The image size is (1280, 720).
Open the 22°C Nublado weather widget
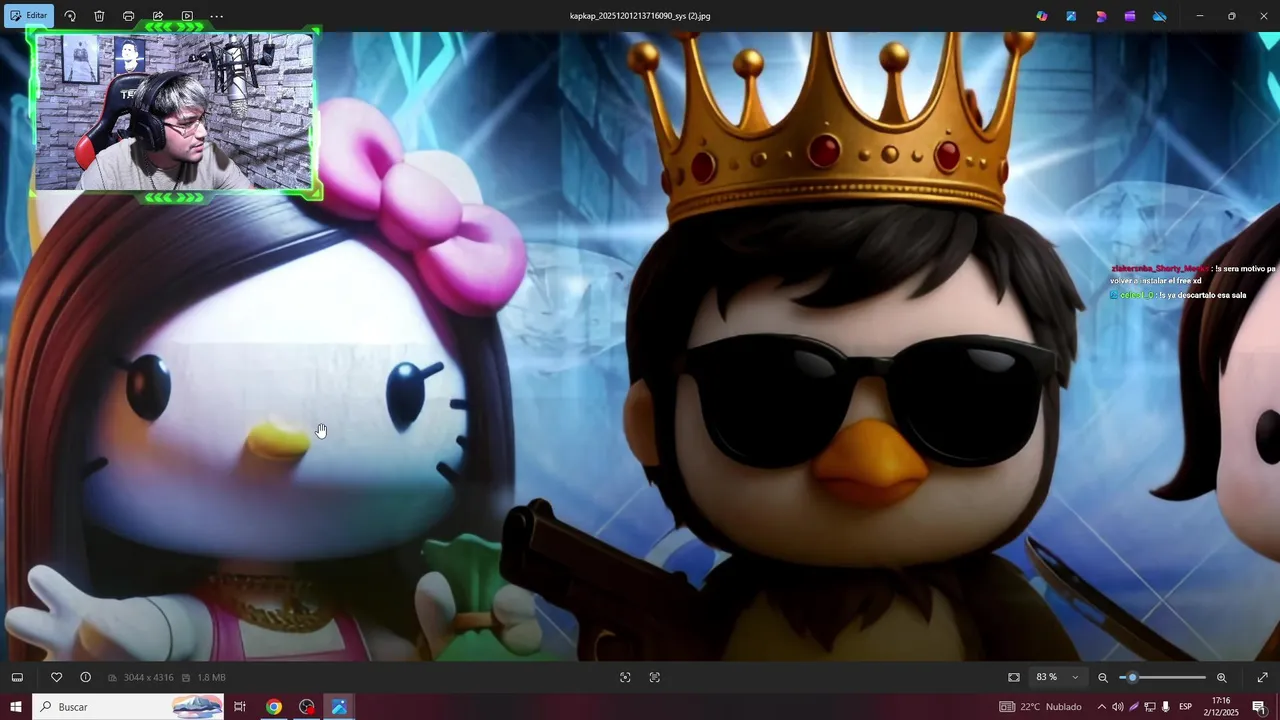click(1042, 707)
